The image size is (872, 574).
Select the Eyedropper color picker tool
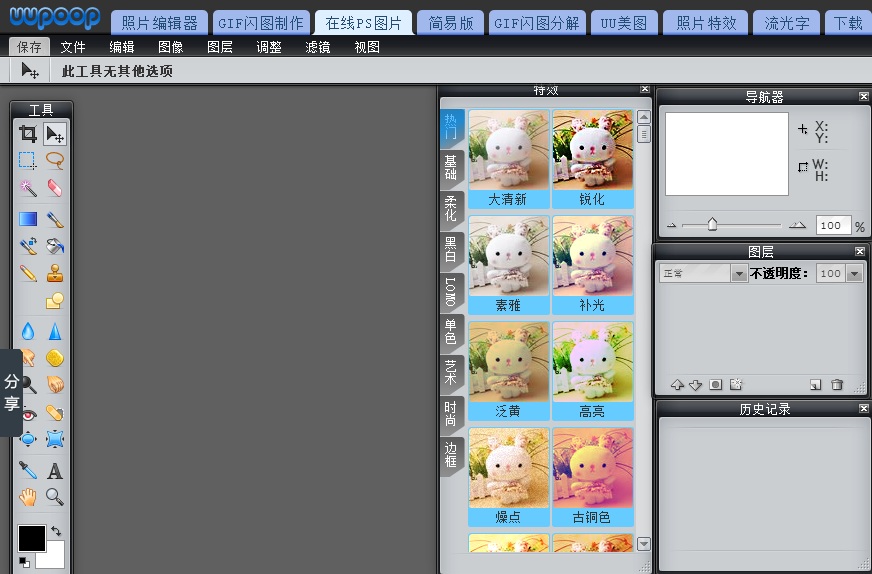click(28, 470)
